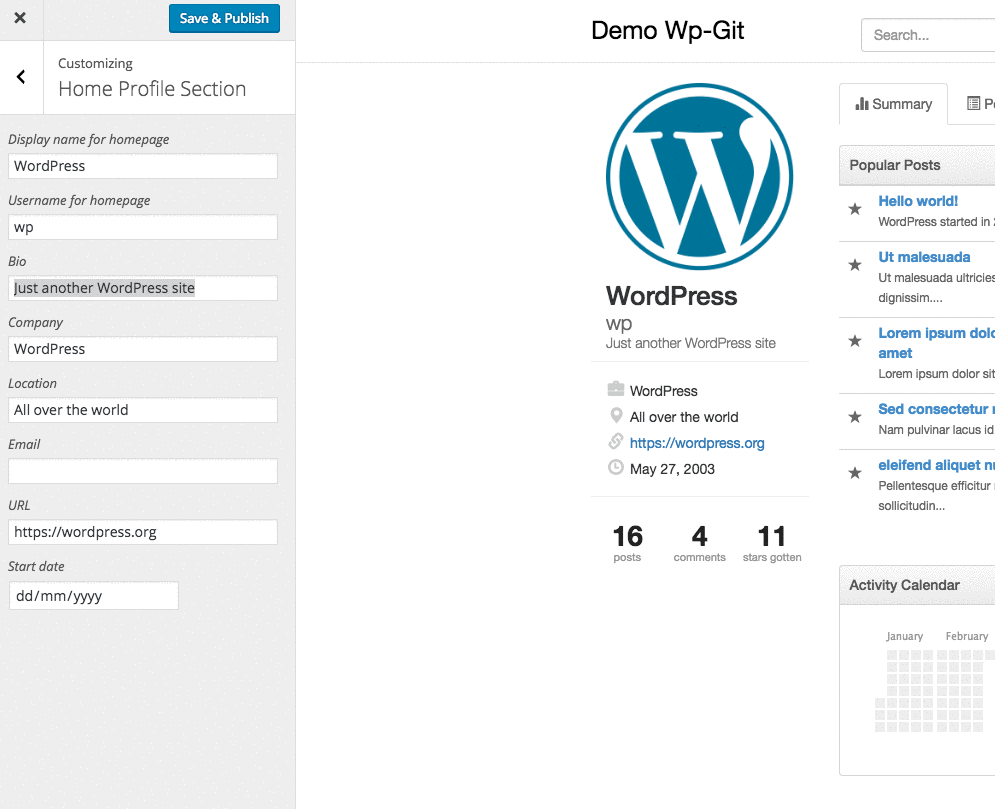Click the empty Email field
The width and height of the screenshot is (995, 809).
click(x=143, y=471)
